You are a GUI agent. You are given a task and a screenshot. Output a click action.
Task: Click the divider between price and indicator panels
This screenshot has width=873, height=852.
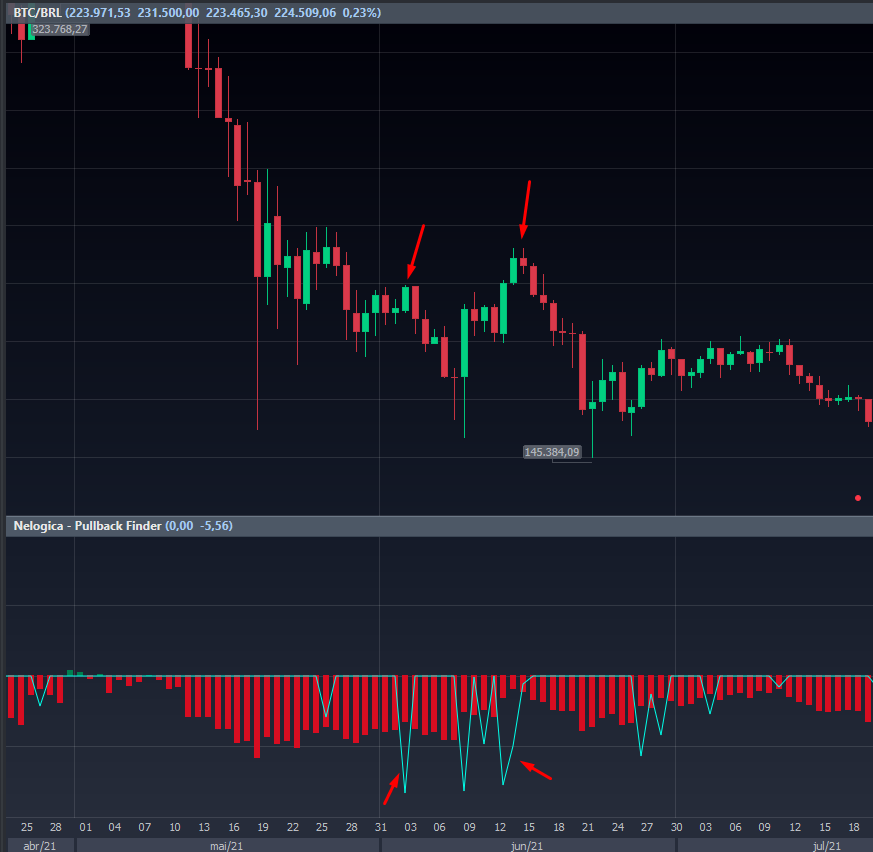pos(436,516)
